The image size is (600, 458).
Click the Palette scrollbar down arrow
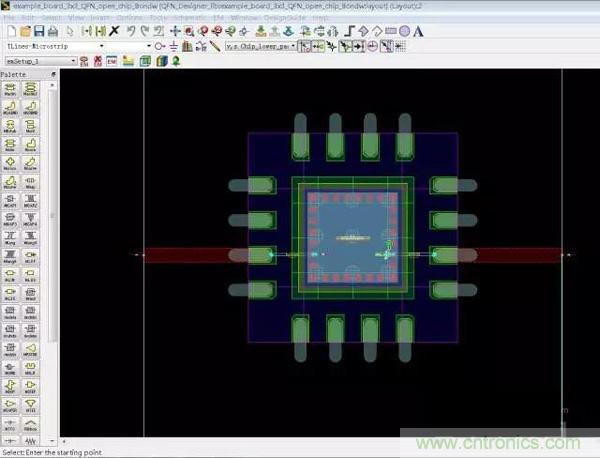point(54,442)
